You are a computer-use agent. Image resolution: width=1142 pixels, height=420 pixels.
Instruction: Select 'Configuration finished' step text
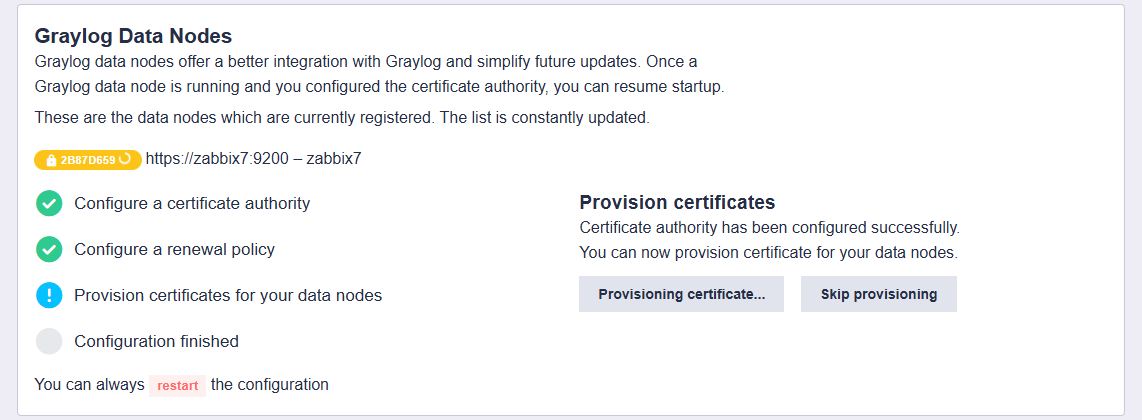[157, 341]
